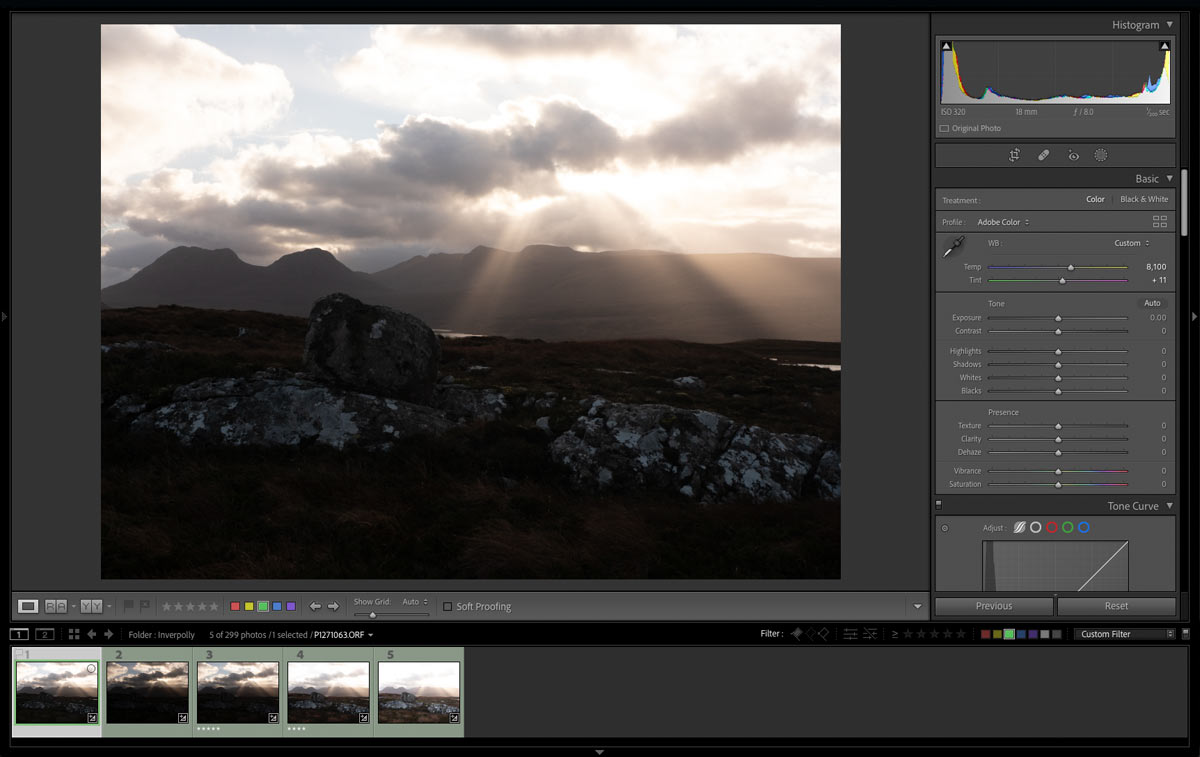Switch treatment to Black & White
This screenshot has width=1200, height=757.
pos(1143,199)
